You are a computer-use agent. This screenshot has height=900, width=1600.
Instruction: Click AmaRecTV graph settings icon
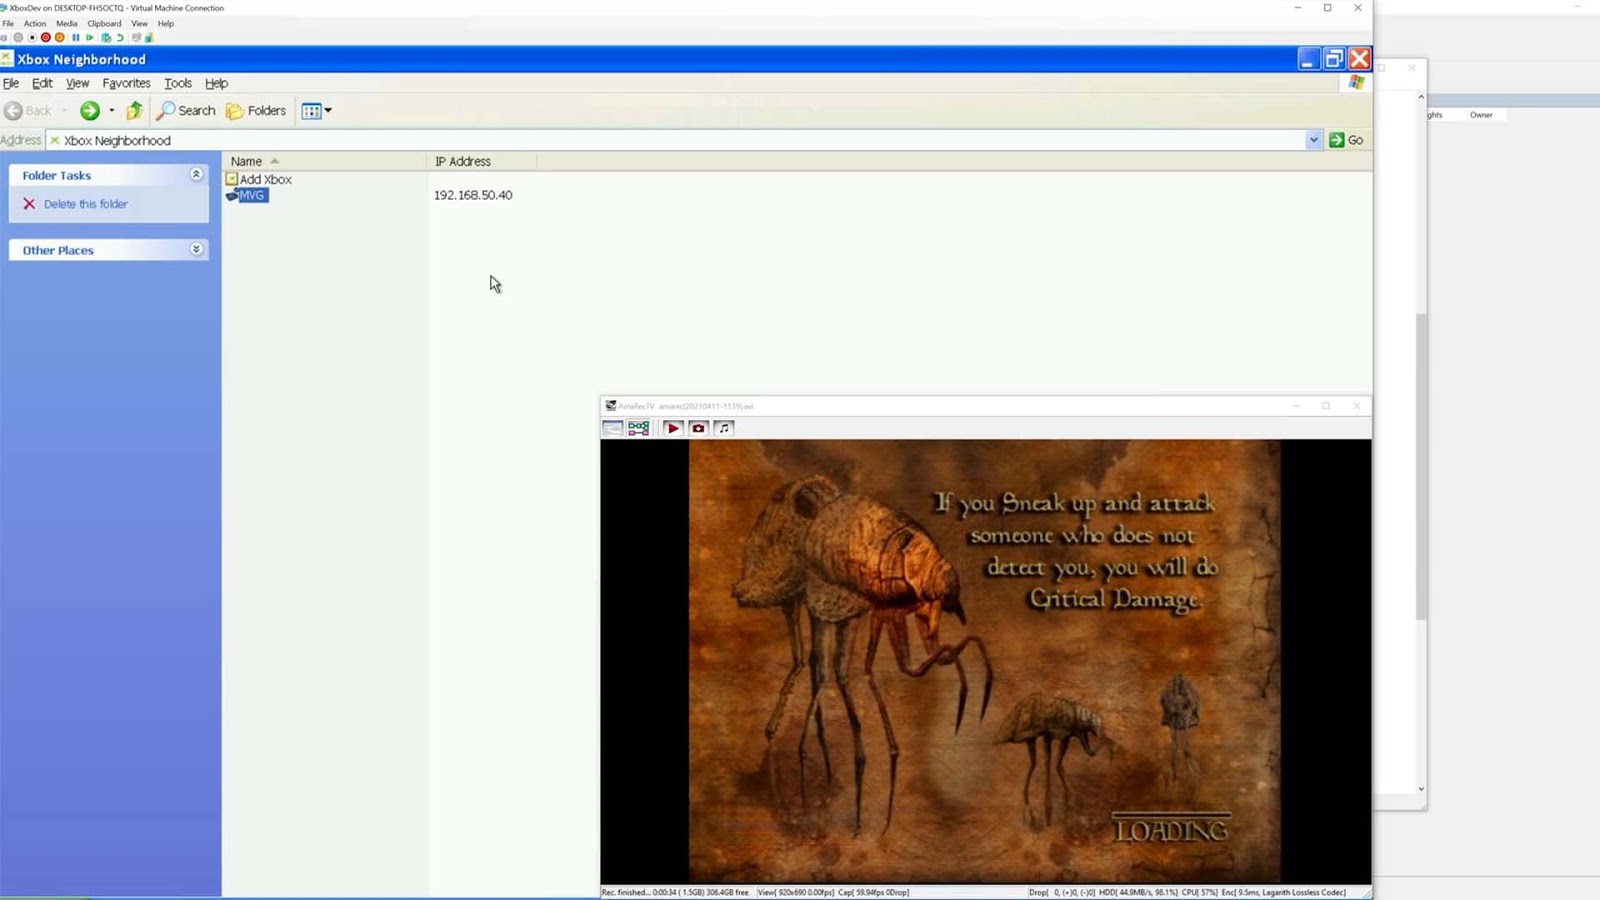[638, 428]
